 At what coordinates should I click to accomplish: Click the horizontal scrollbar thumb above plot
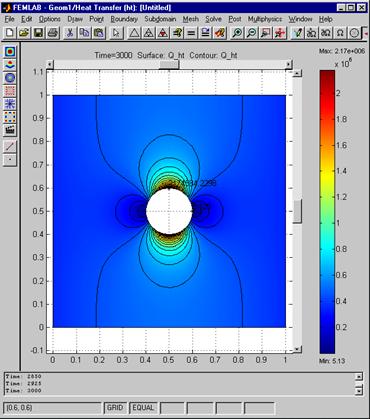(169, 64)
